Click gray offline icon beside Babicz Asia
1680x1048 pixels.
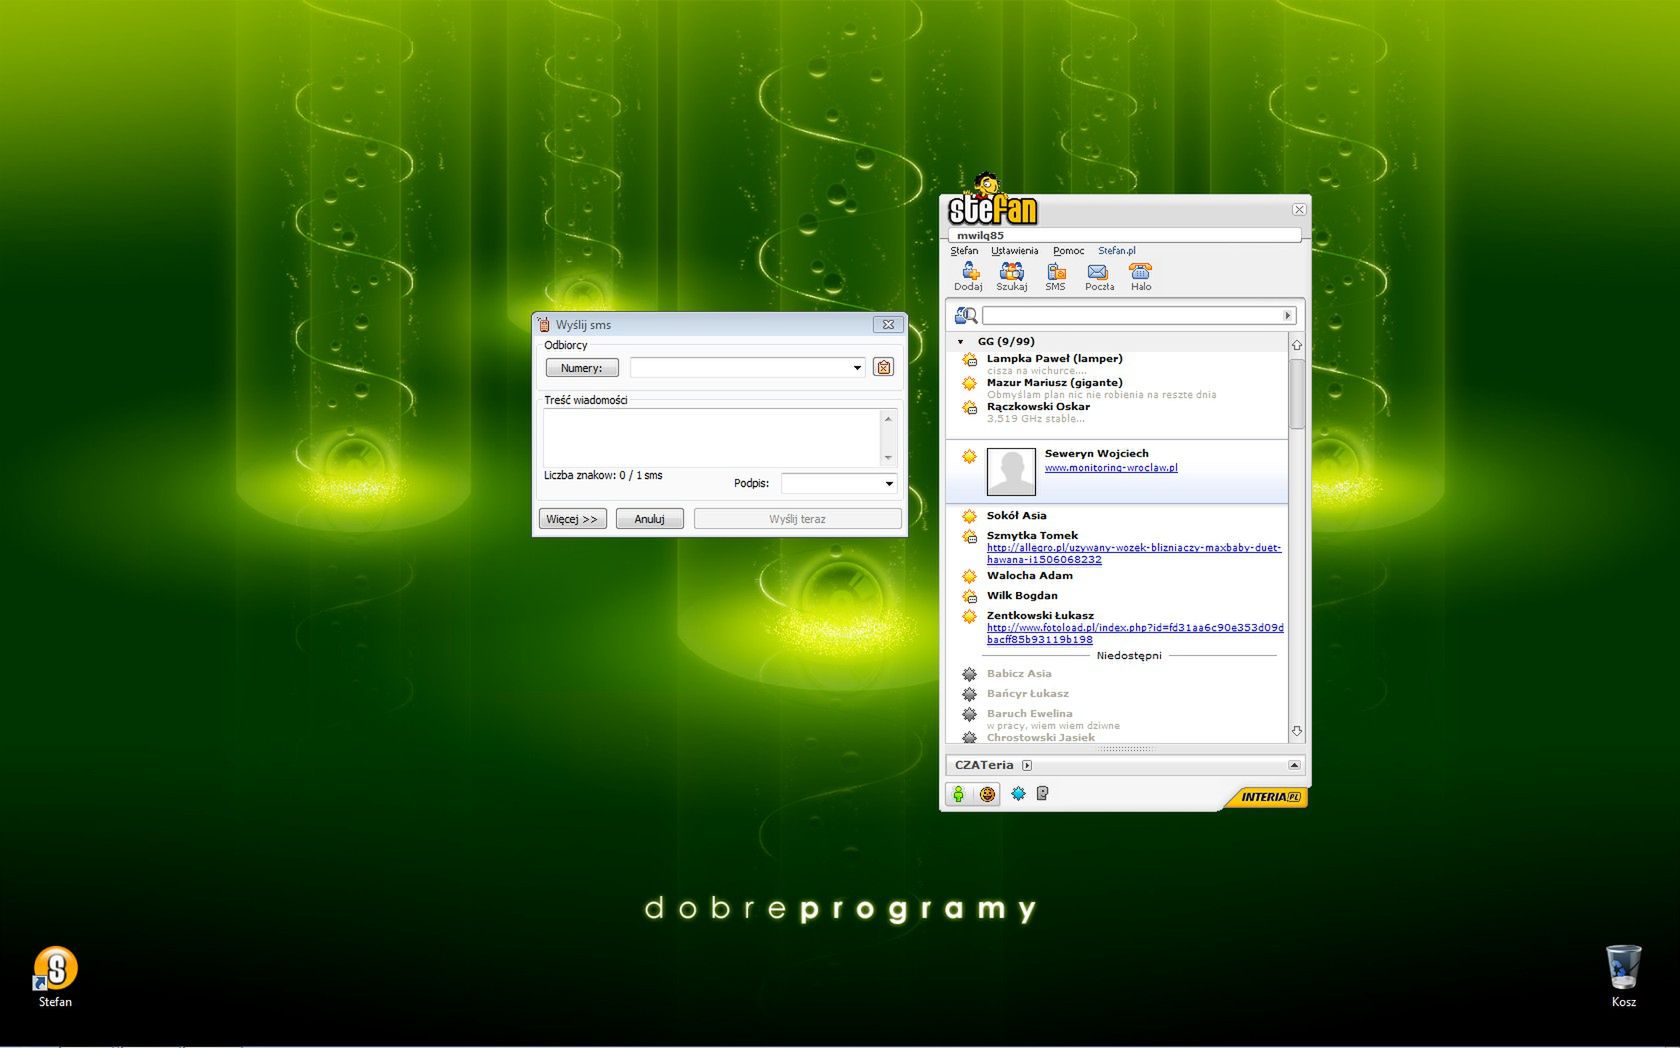coord(969,675)
